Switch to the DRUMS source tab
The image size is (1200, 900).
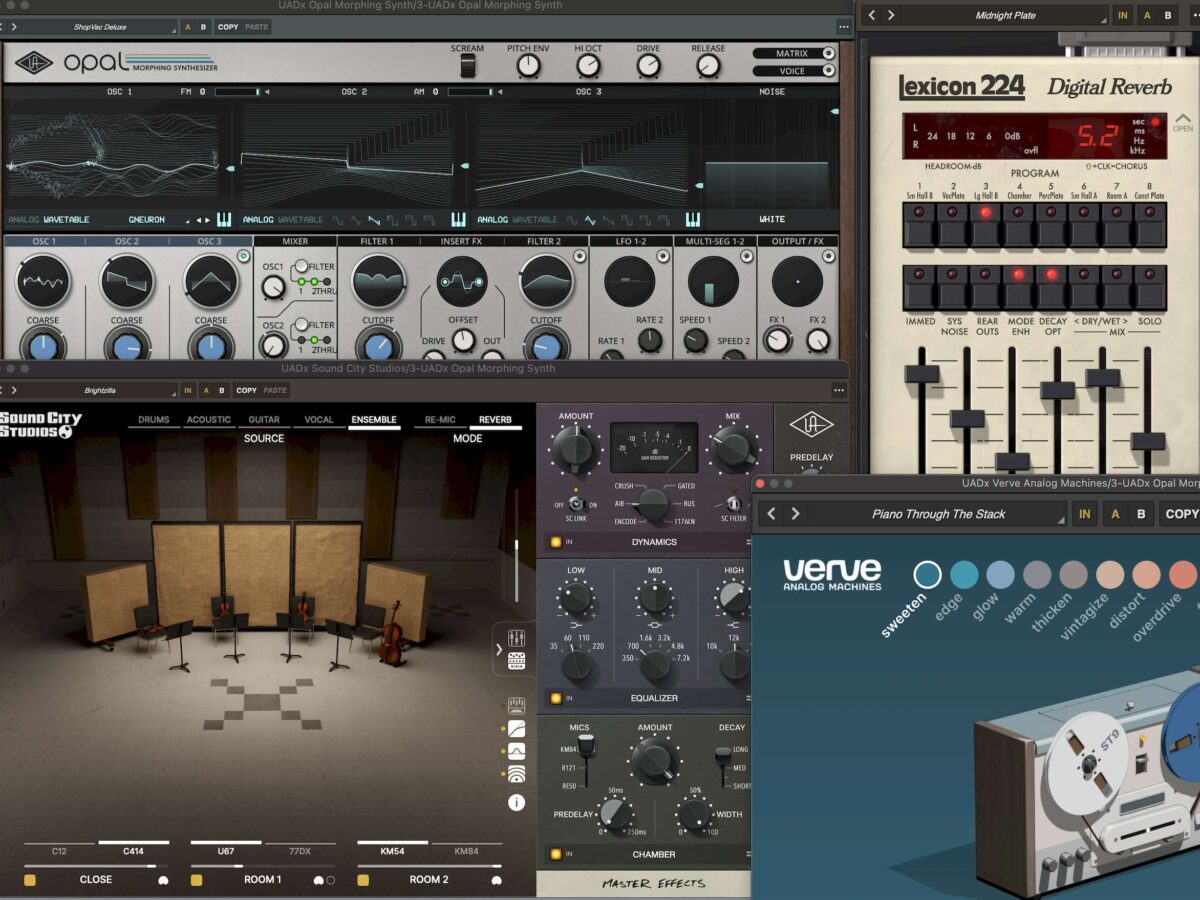pyautogui.click(x=153, y=420)
